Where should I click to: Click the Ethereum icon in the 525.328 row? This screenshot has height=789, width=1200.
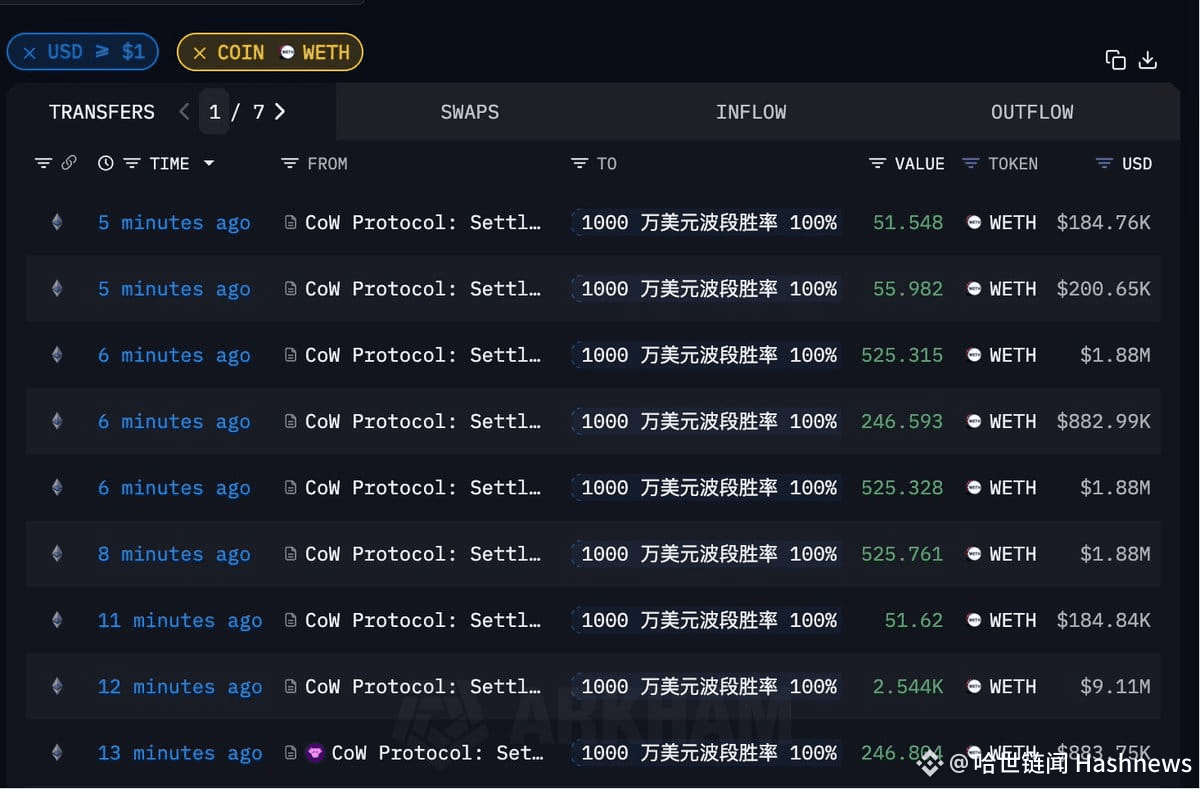pyautogui.click(x=57, y=487)
